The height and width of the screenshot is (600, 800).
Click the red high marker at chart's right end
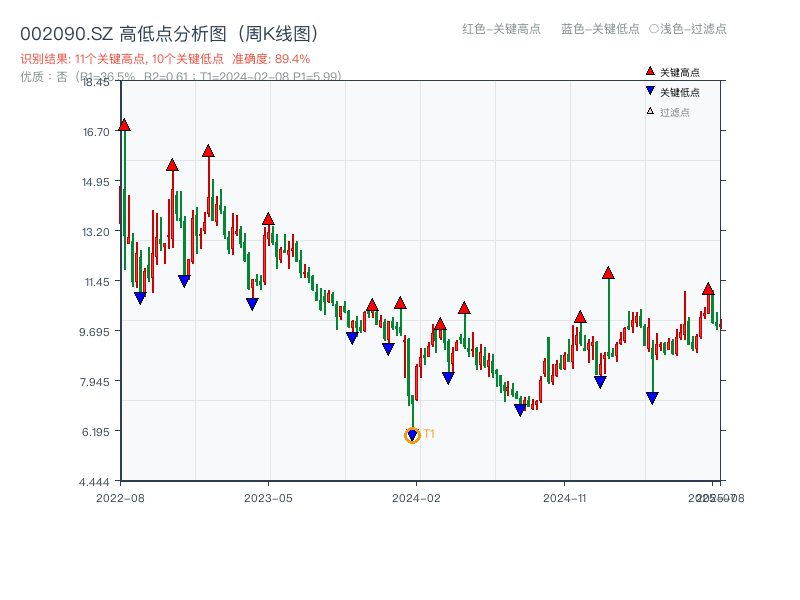[708, 289]
